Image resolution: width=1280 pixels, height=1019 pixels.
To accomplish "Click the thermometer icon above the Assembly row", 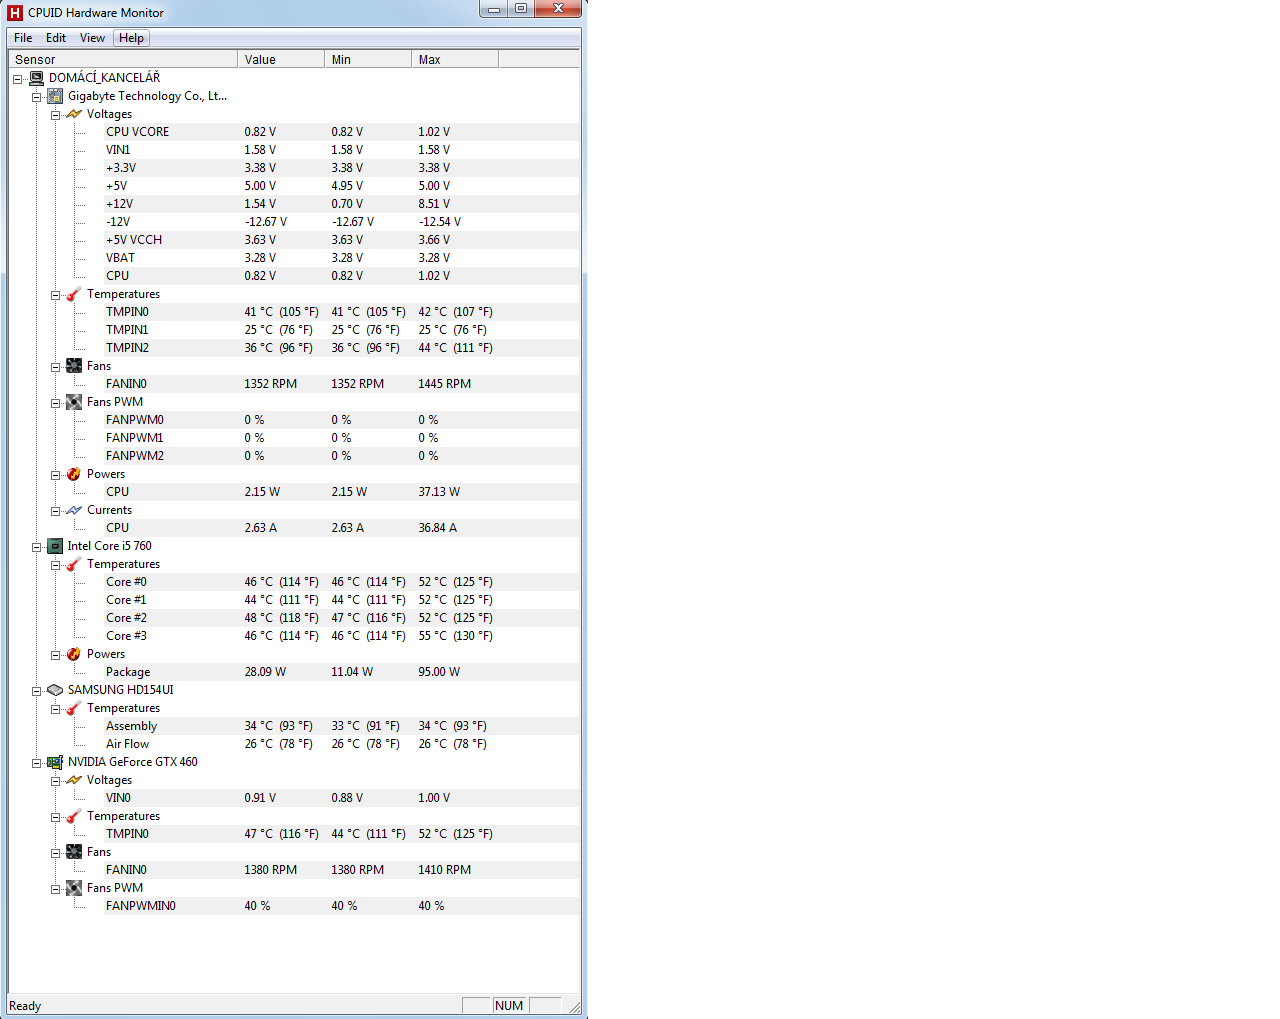I will [74, 708].
